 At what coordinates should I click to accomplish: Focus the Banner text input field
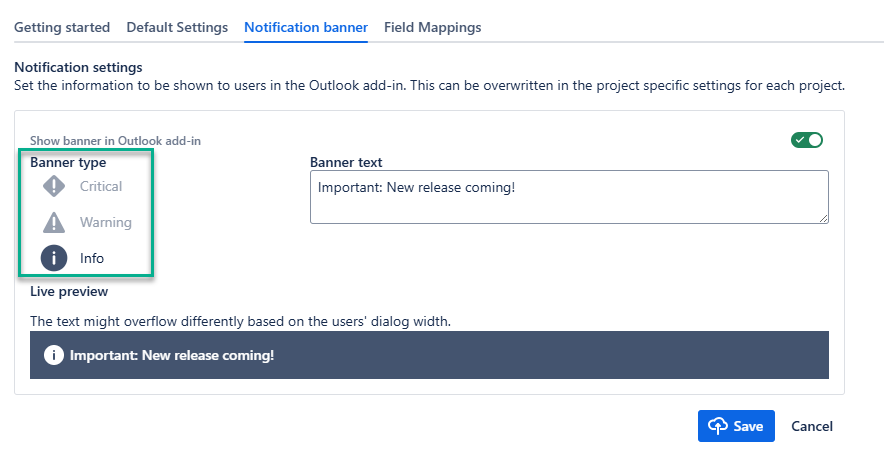pyautogui.click(x=568, y=196)
